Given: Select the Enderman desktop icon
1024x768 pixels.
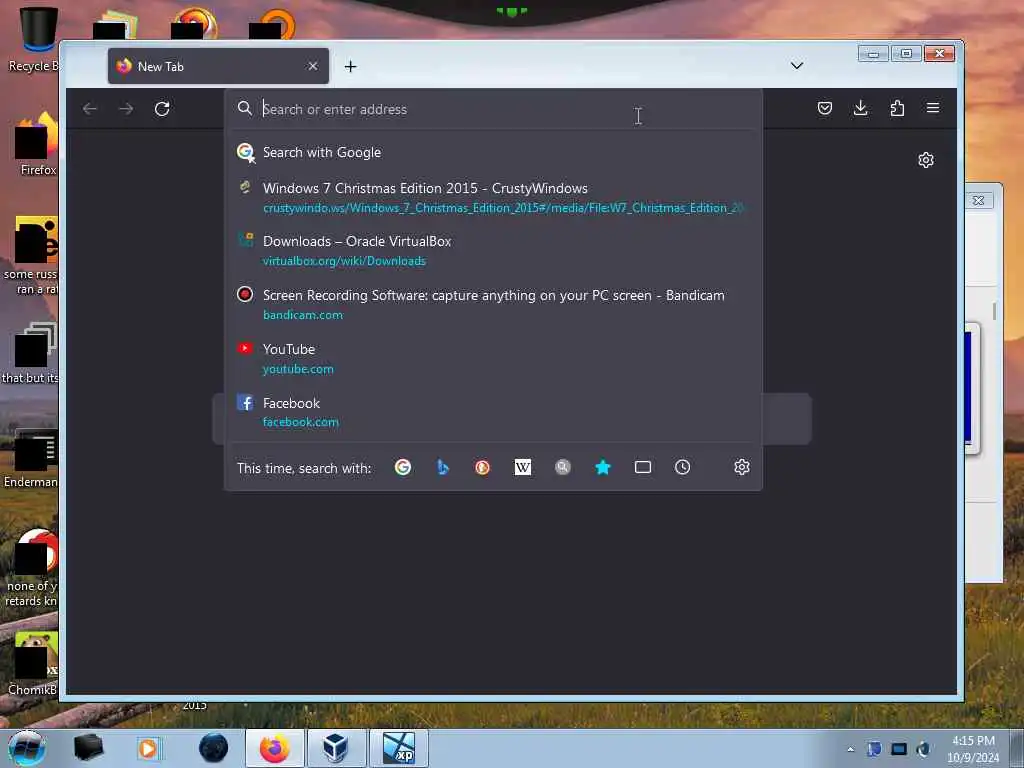Looking at the screenshot, I should coord(33,458).
